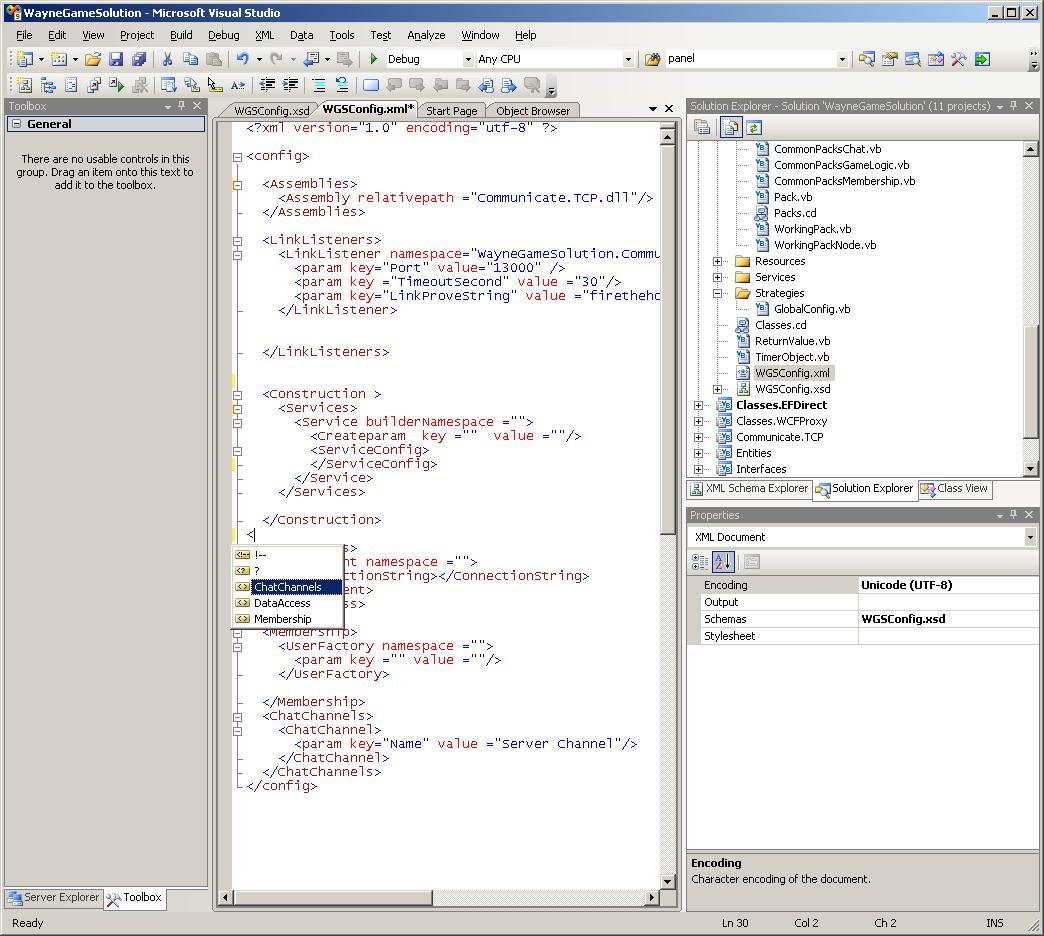Toggle a bookmark using the bookmark icon
Viewport: 1044px width, 936px height.
pyautogui.click(x=371, y=85)
